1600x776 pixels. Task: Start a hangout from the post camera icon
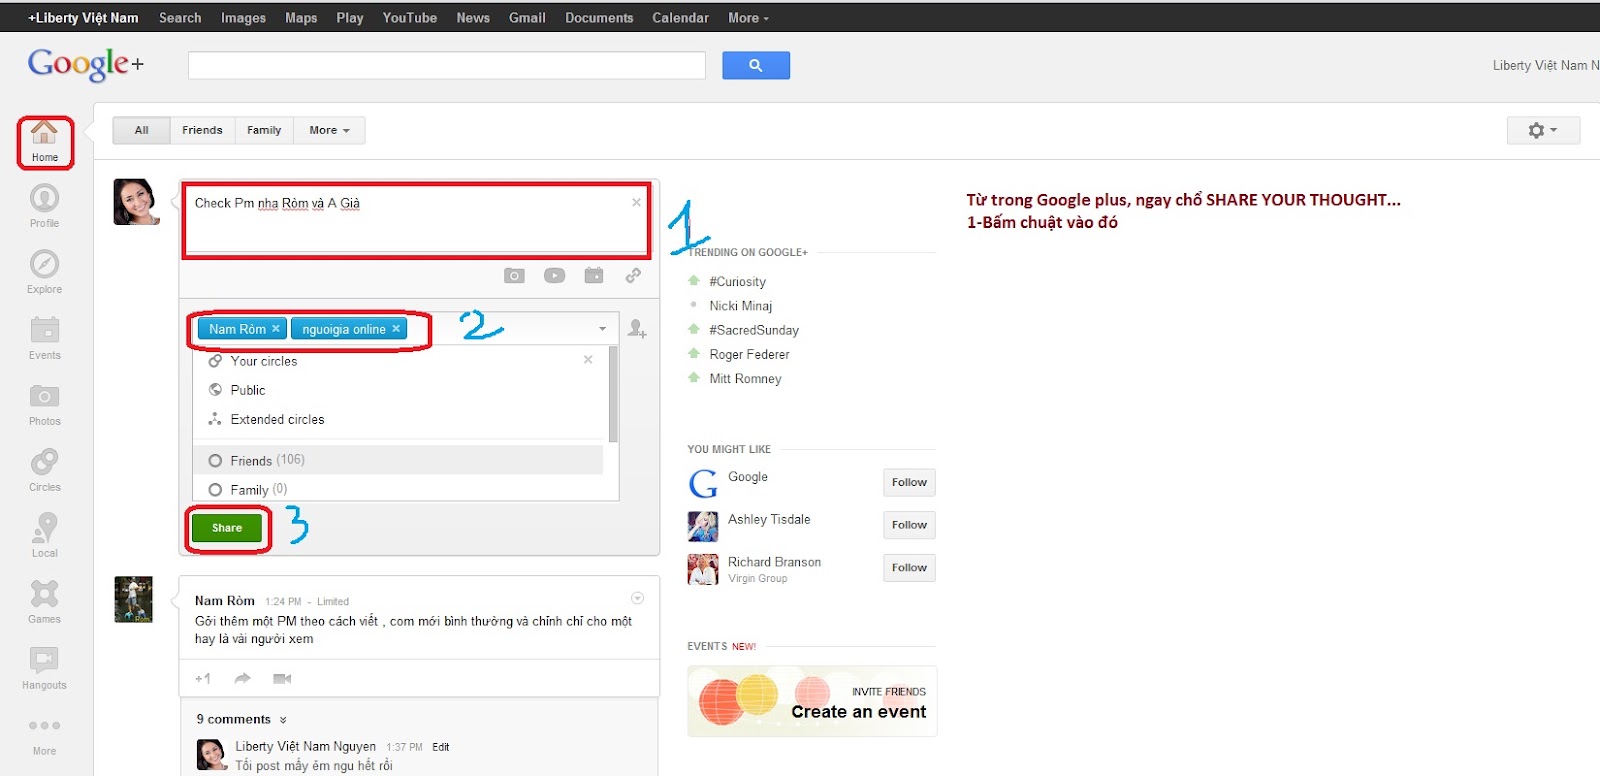point(282,678)
